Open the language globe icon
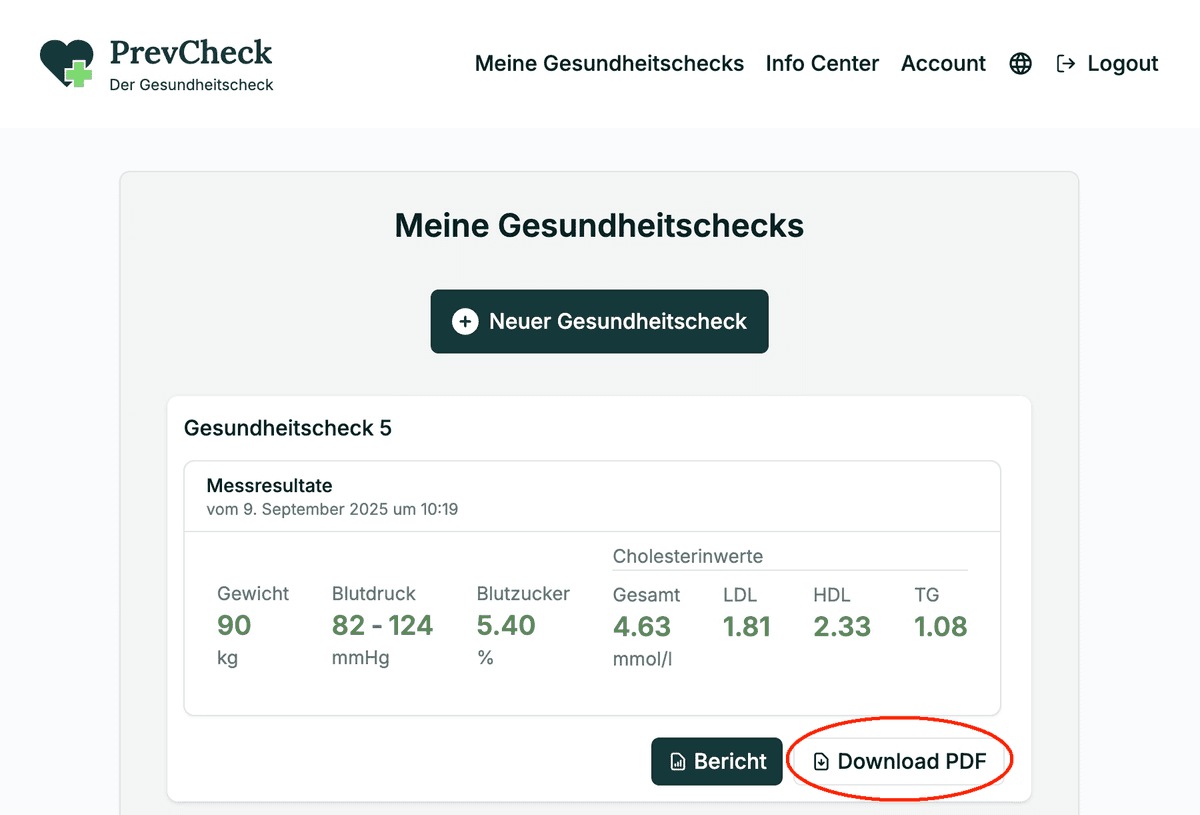The image size is (1200, 815). pos(1020,64)
